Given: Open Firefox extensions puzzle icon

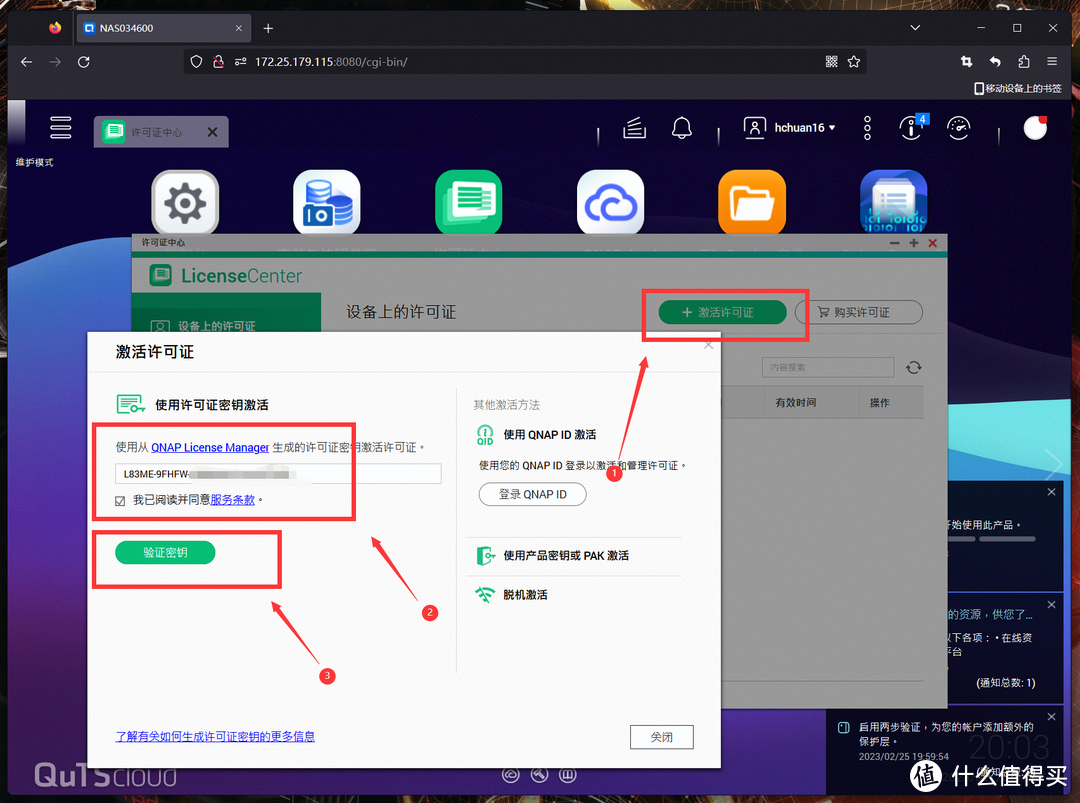Looking at the screenshot, I should [x=1024, y=62].
